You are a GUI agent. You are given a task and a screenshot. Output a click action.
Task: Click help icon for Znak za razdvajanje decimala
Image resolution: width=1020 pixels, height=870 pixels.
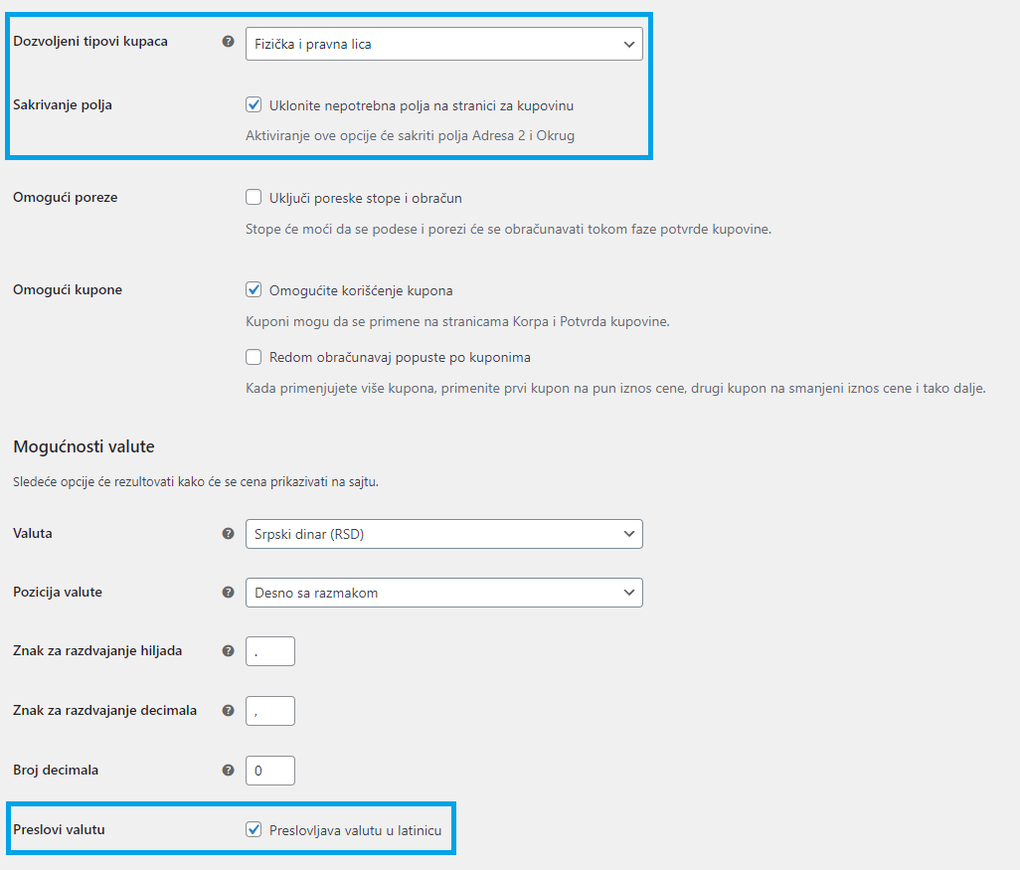tap(228, 711)
